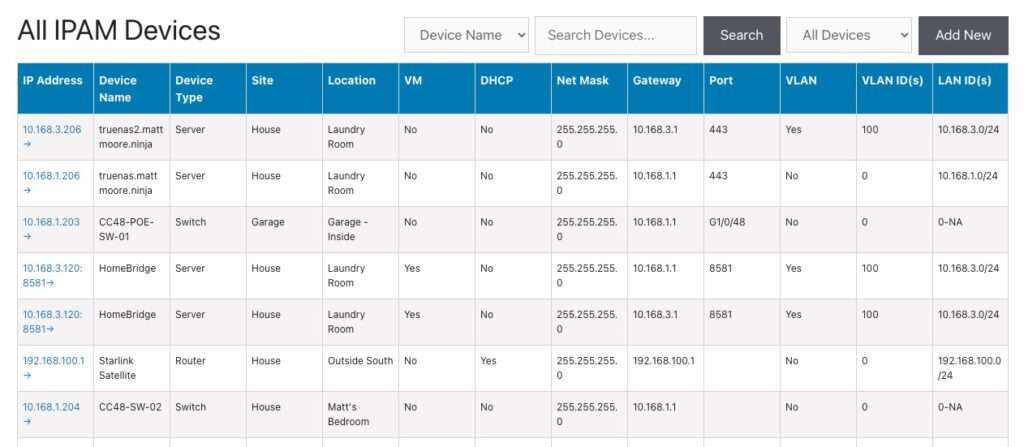Click the Site column header
This screenshot has width=1024, height=447.
(x=263, y=80)
